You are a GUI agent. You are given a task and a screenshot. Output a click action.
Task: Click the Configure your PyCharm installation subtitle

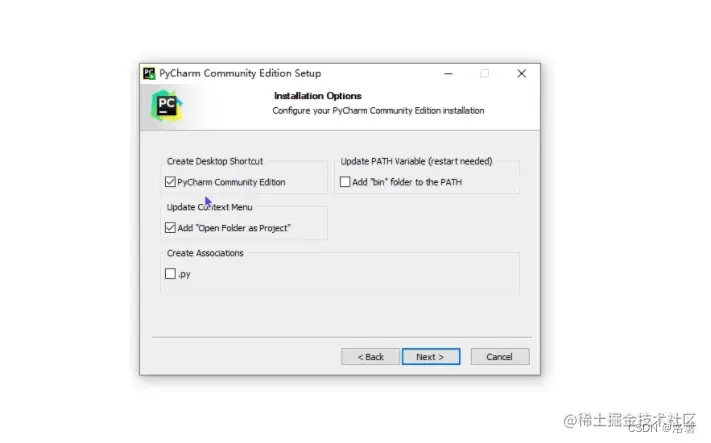[378, 111]
